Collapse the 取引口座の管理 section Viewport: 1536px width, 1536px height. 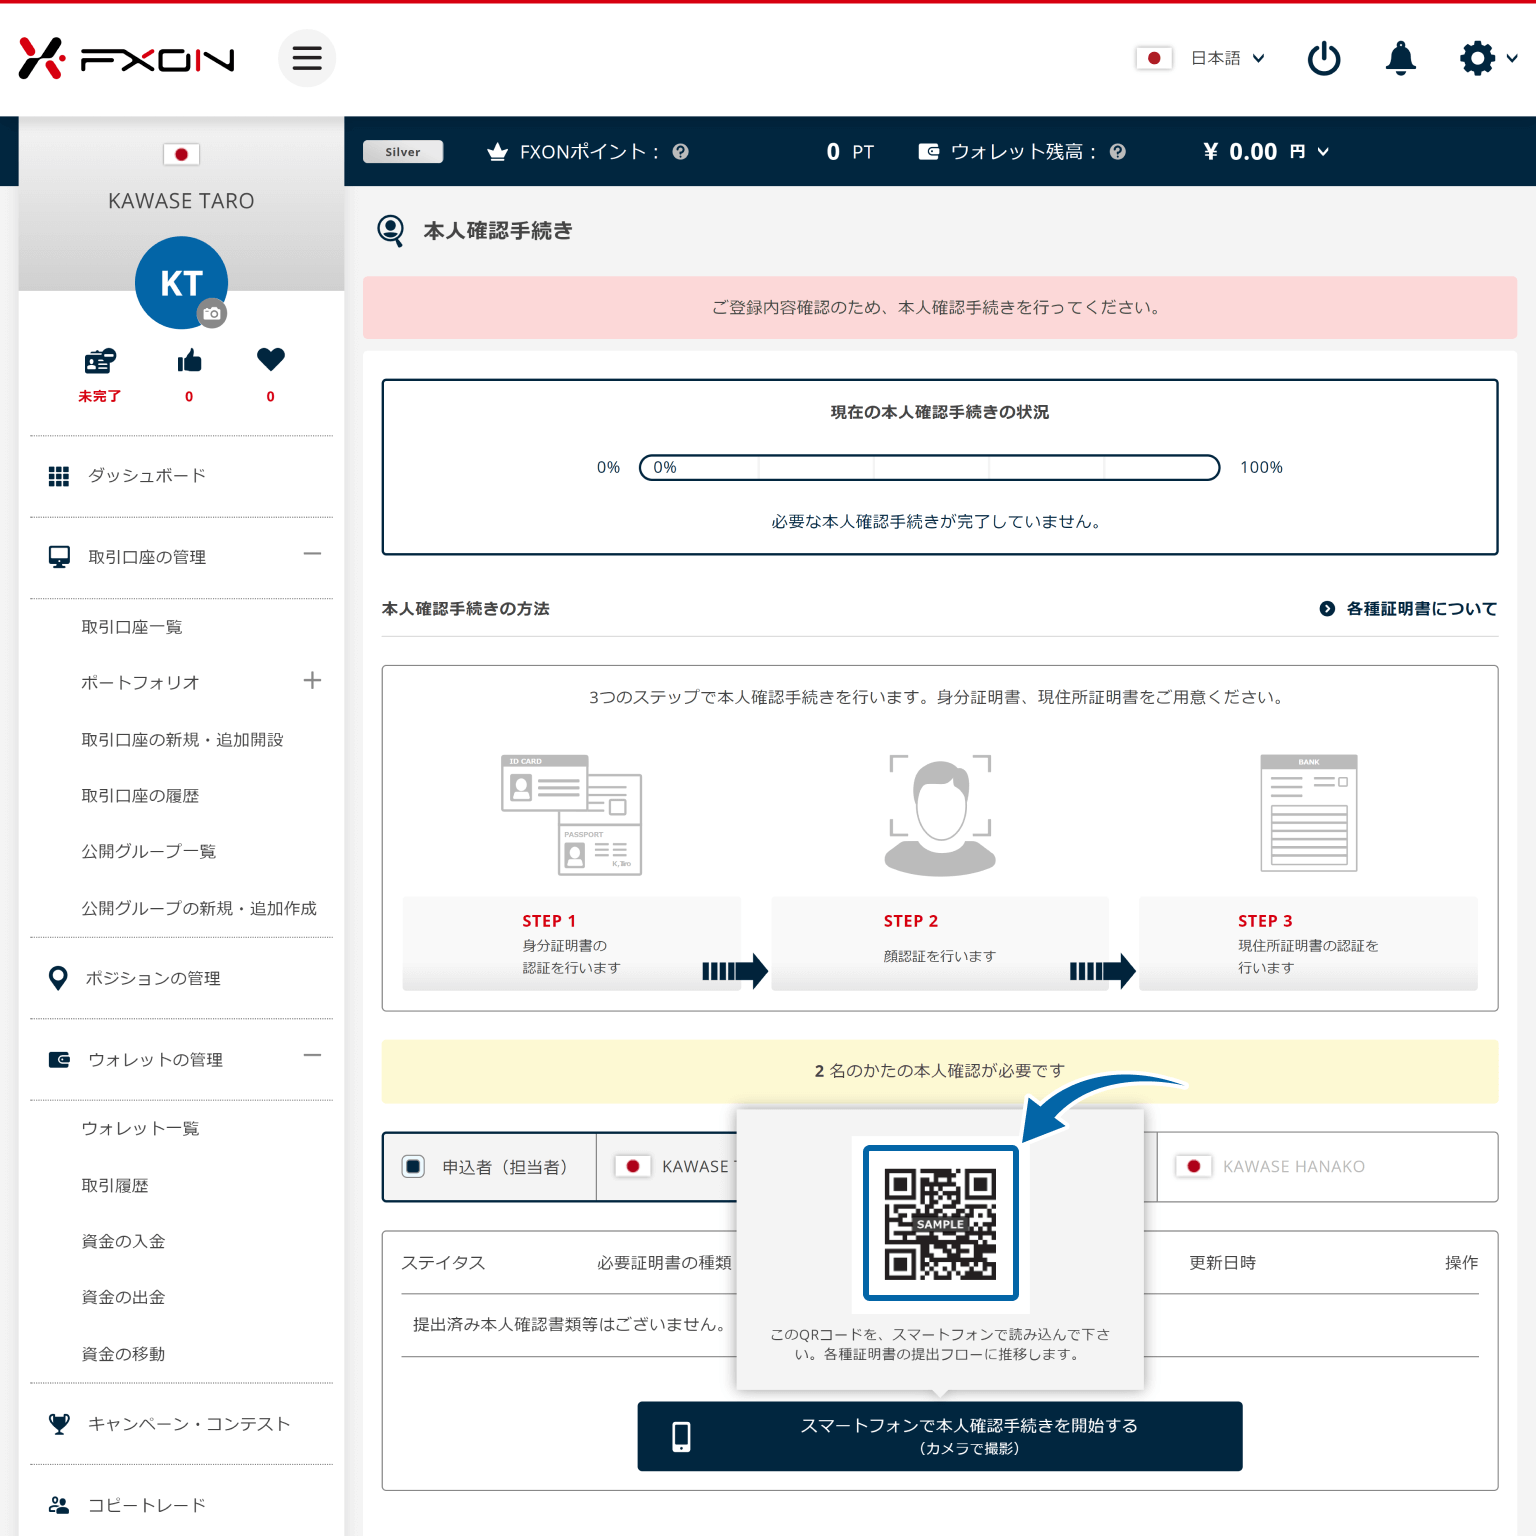(312, 554)
